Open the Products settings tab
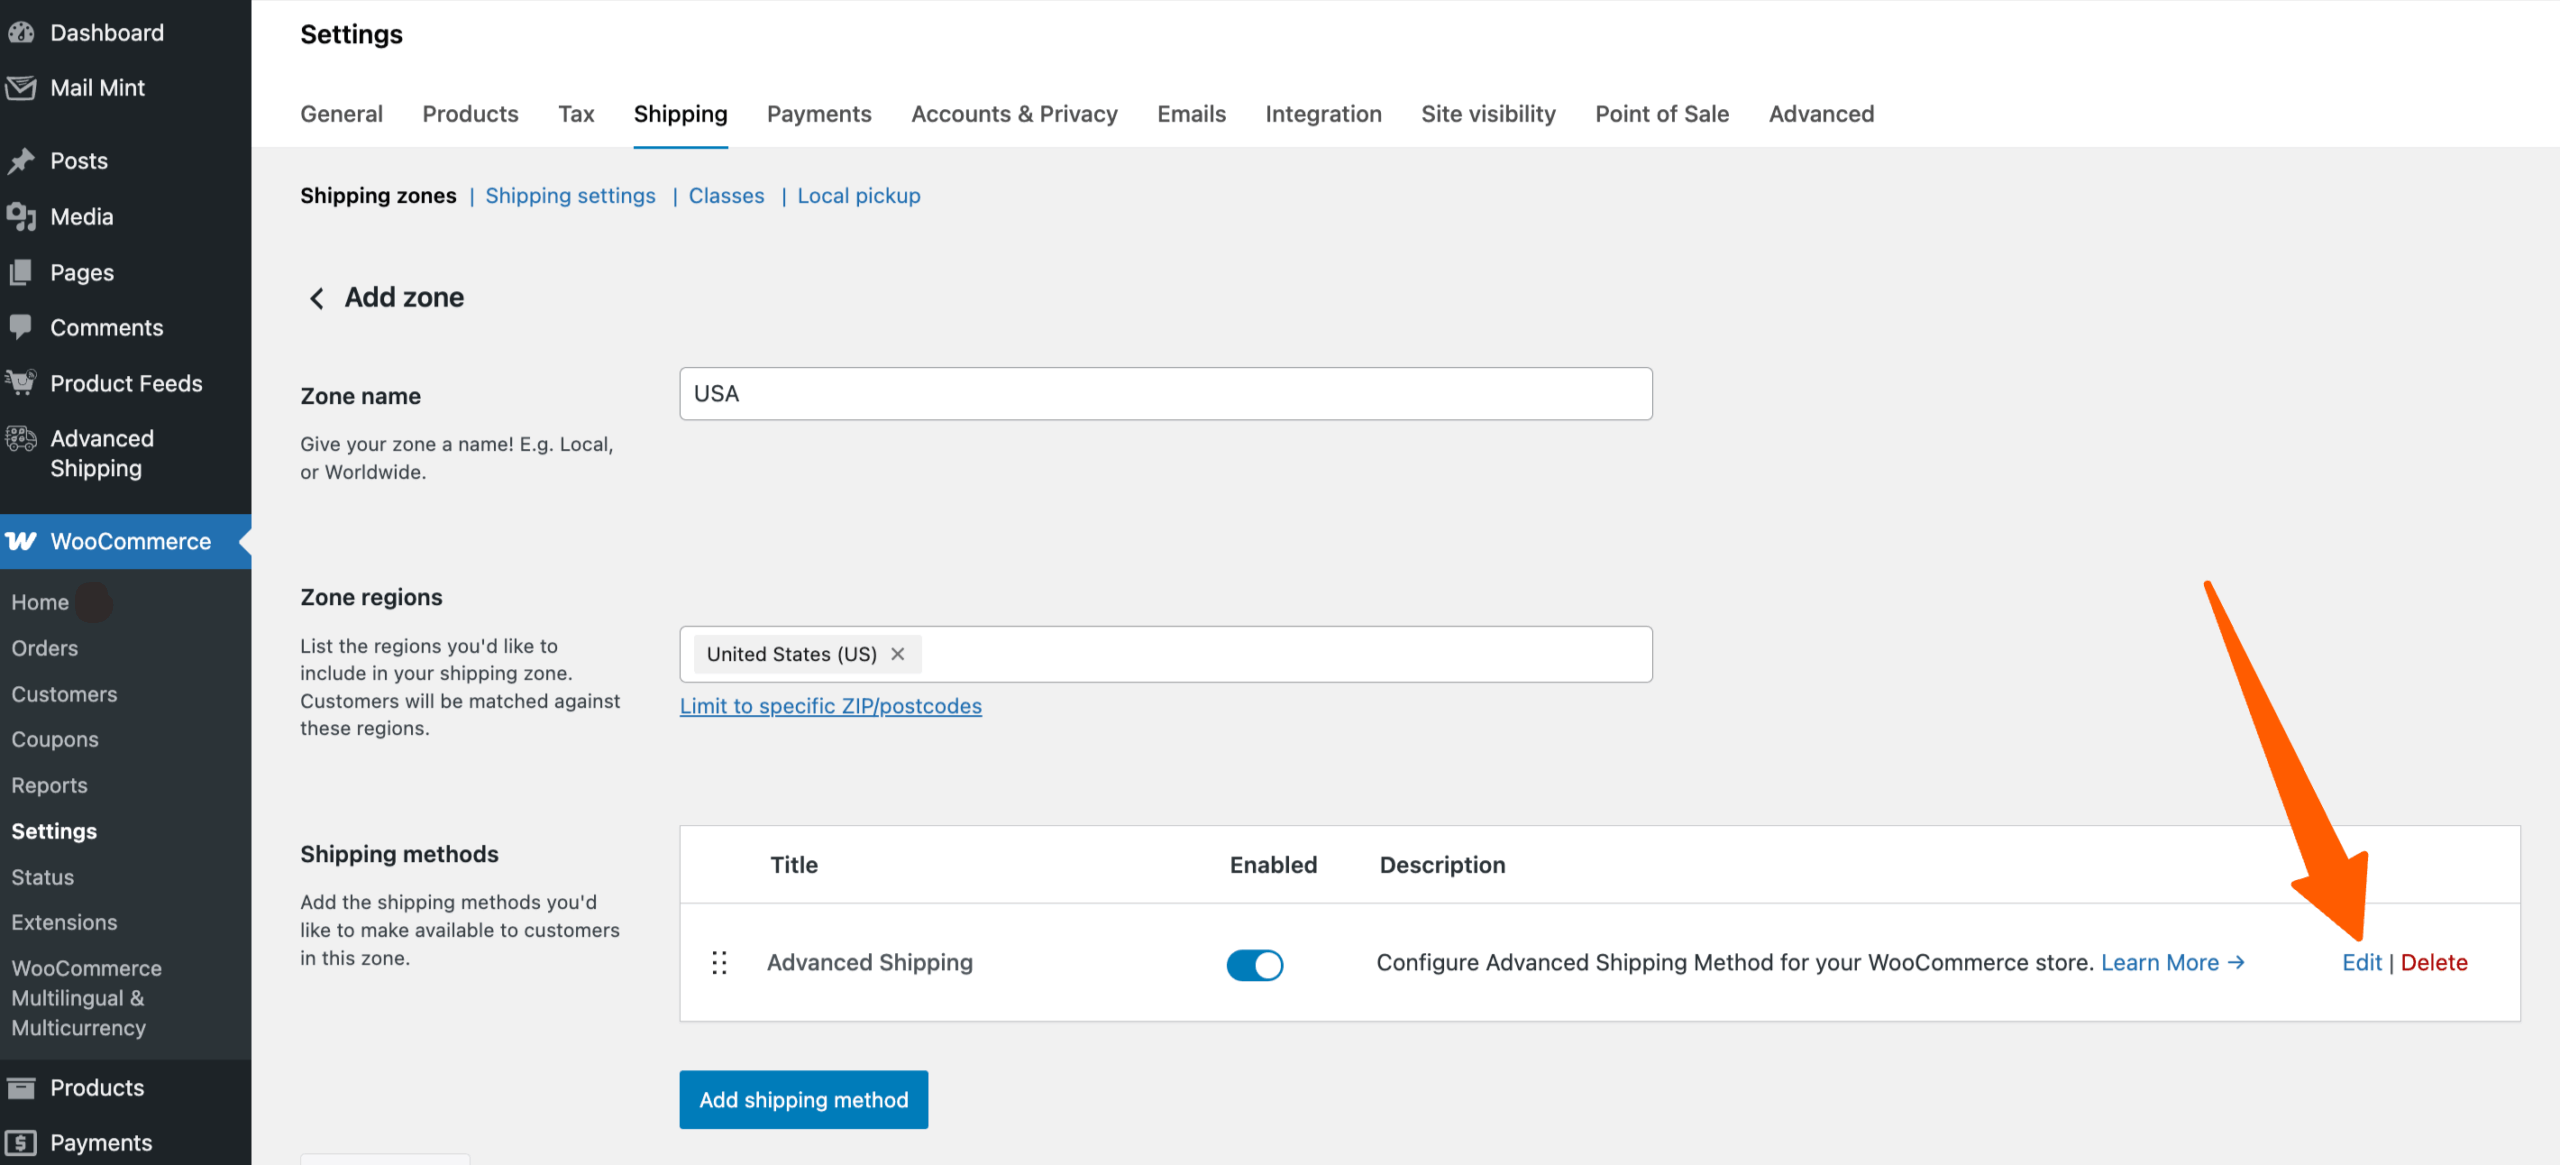Image resolution: width=2560 pixels, height=1165 pixels. point(470,114)
